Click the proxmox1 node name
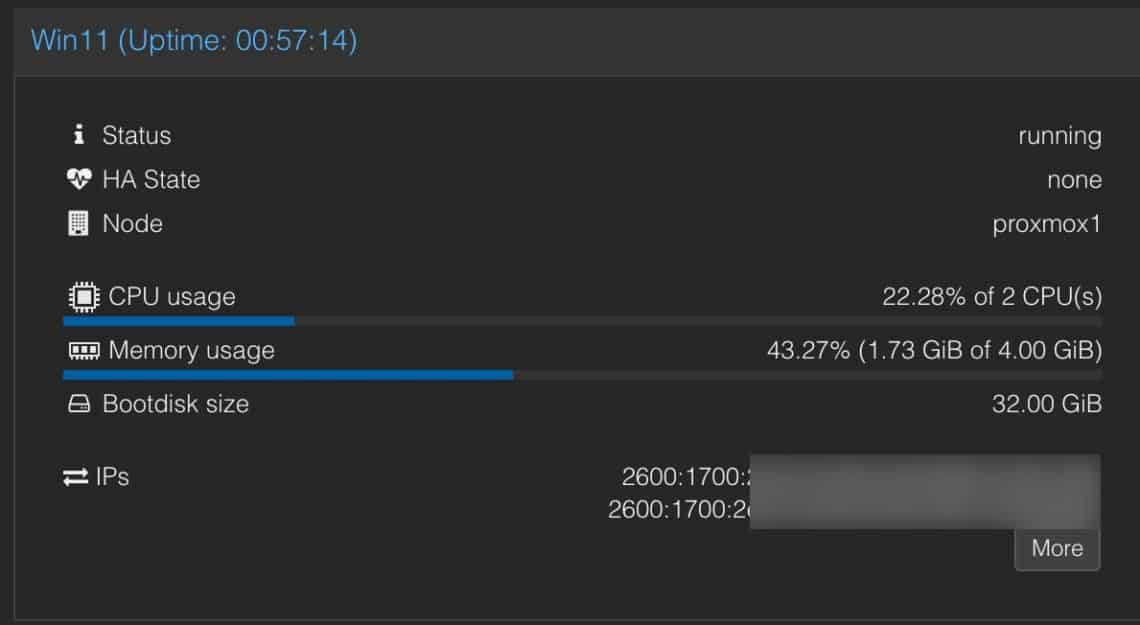Image resolution: width=1140 pixels, height=625 pixels. (1046, 223)
